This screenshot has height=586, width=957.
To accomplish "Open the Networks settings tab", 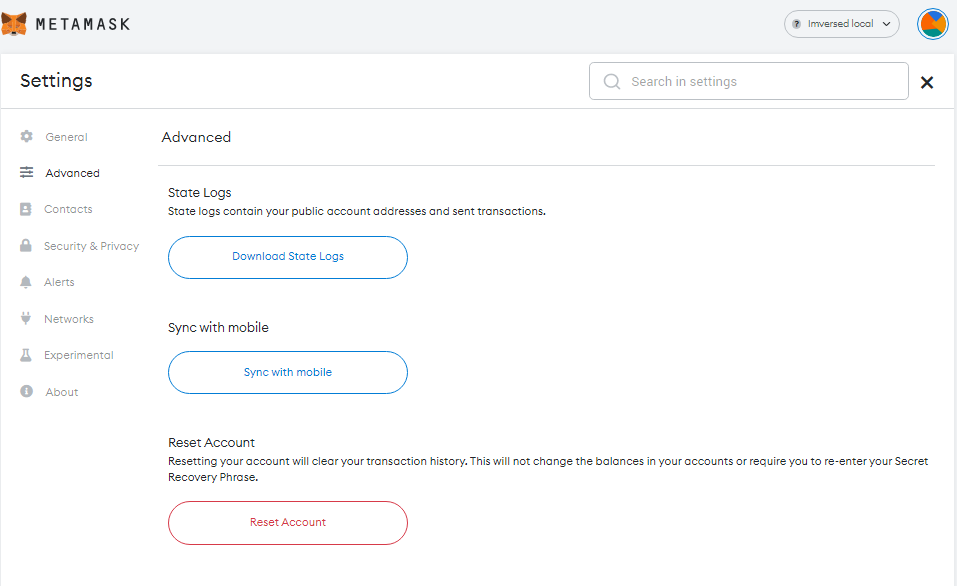I will [x=68, y=319].
